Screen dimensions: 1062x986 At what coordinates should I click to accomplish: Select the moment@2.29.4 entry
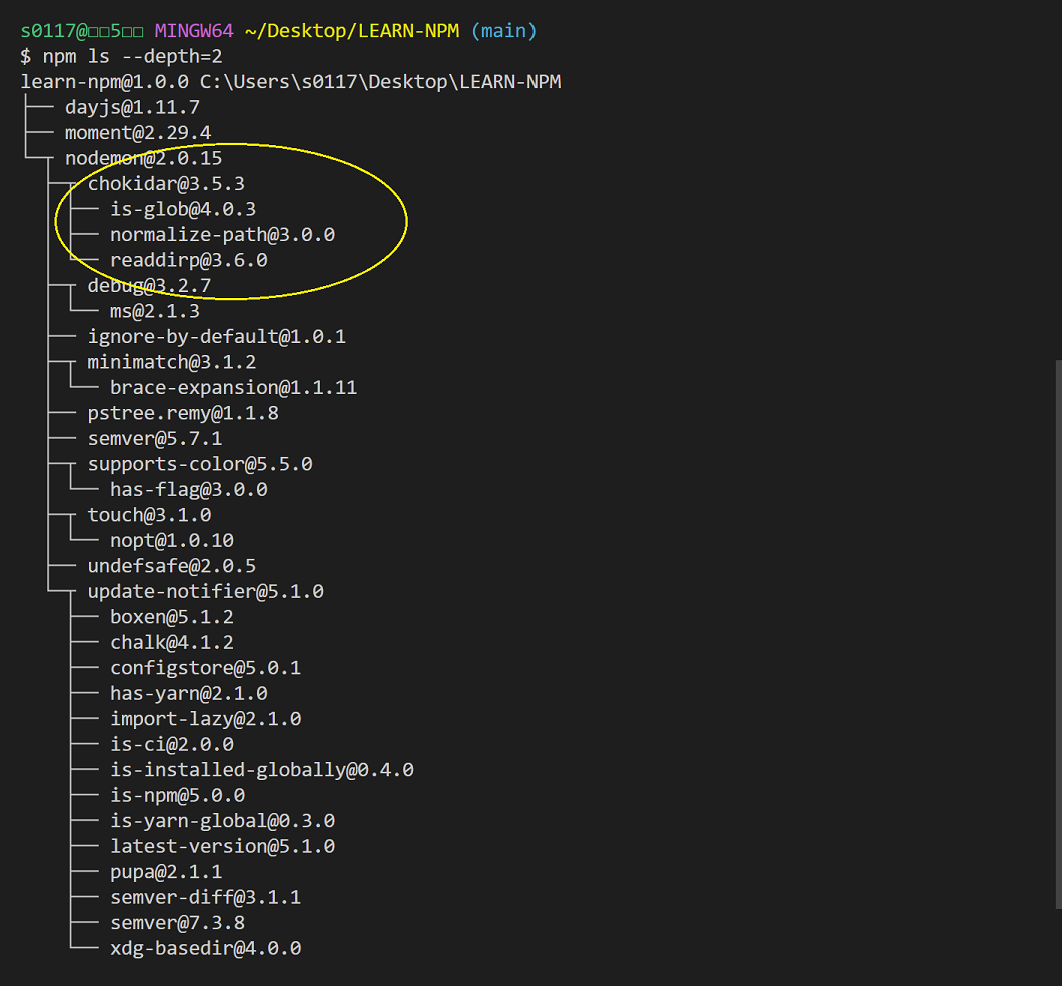138,133
